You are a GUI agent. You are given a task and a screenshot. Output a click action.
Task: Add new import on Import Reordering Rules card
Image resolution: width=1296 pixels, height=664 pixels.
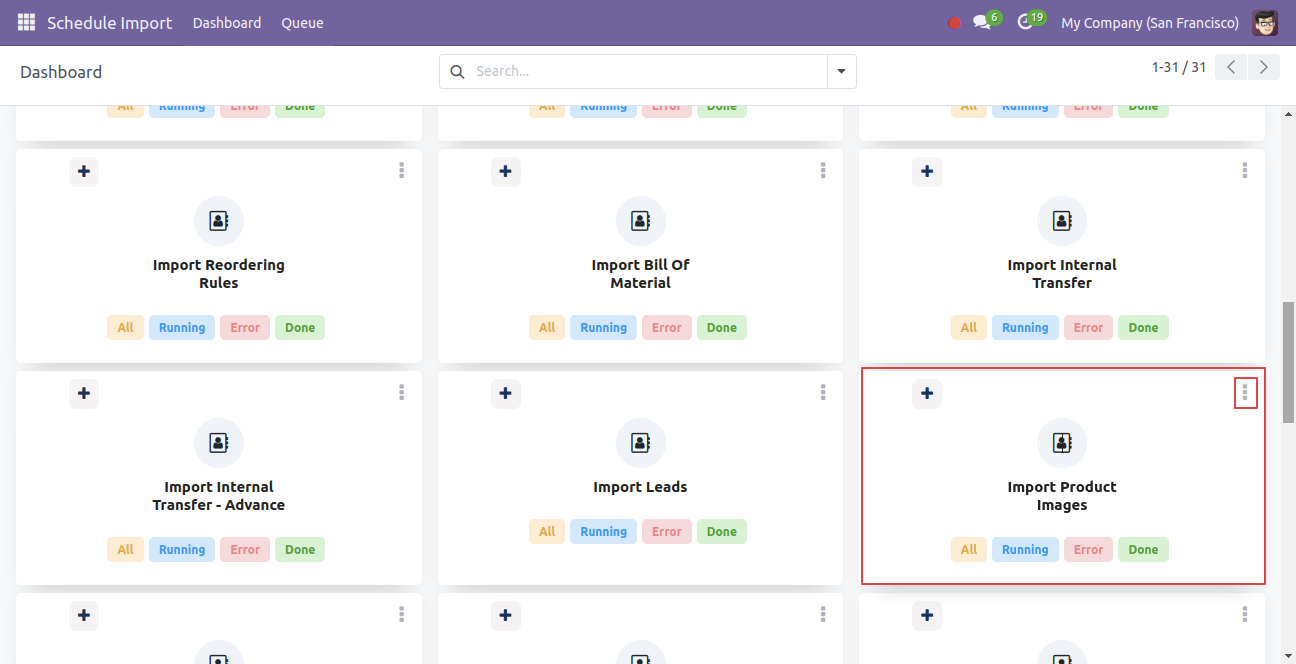pyautogui.click(x=84, y=172)
